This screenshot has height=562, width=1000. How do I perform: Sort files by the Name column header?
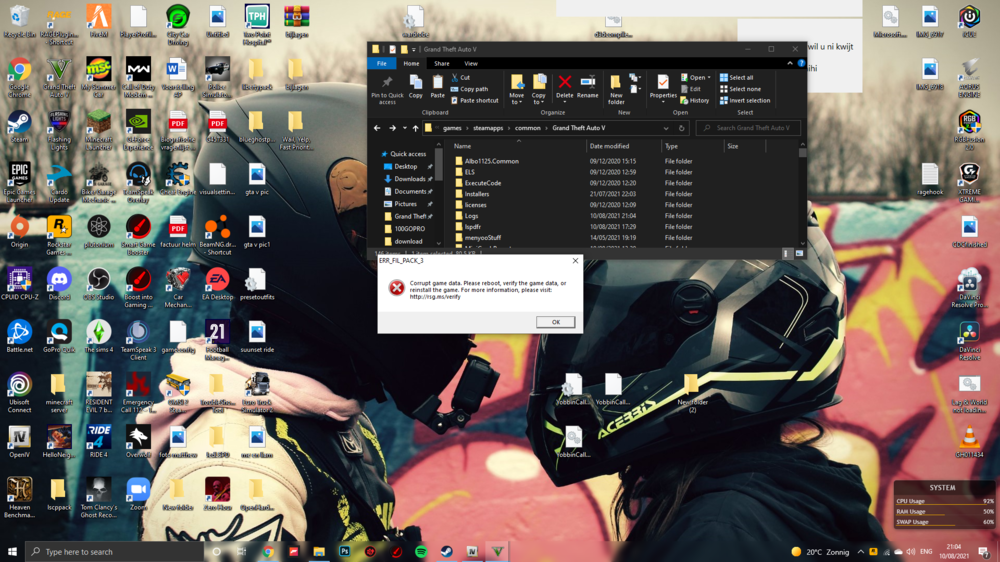[x=462, y=146]
